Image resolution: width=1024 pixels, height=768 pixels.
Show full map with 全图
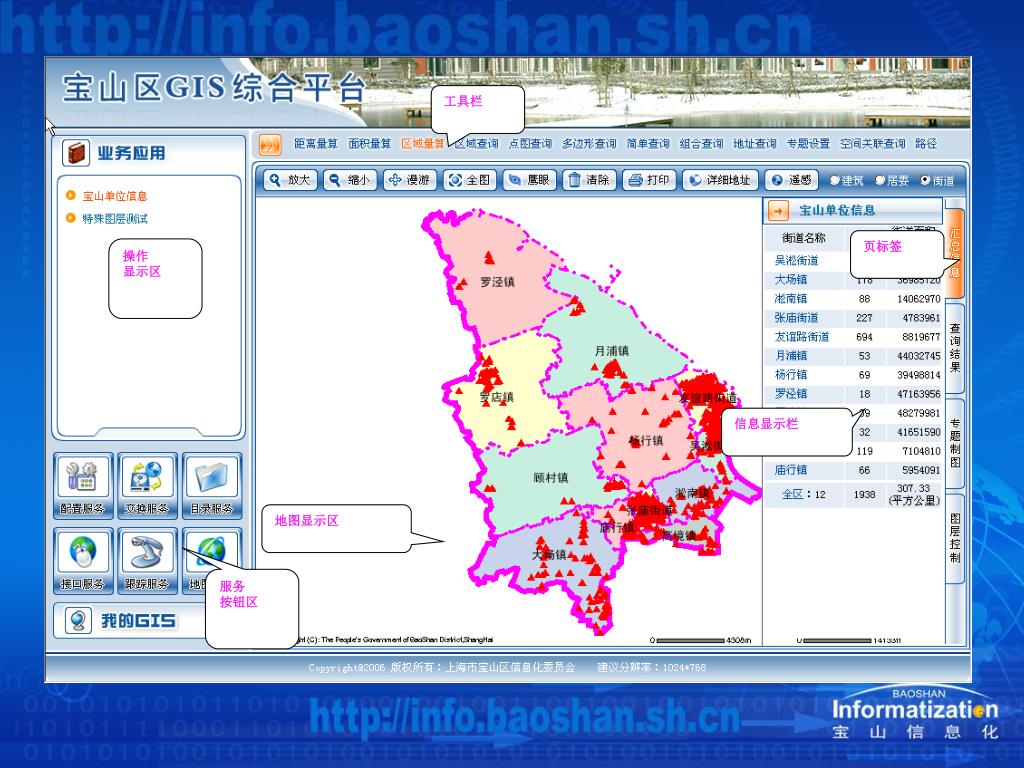pos(470,180)
